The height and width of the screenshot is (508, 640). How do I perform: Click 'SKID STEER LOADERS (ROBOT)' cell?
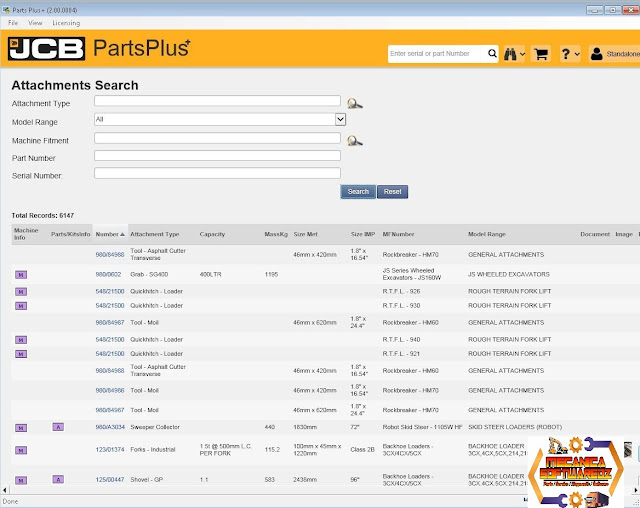[515, 427]
